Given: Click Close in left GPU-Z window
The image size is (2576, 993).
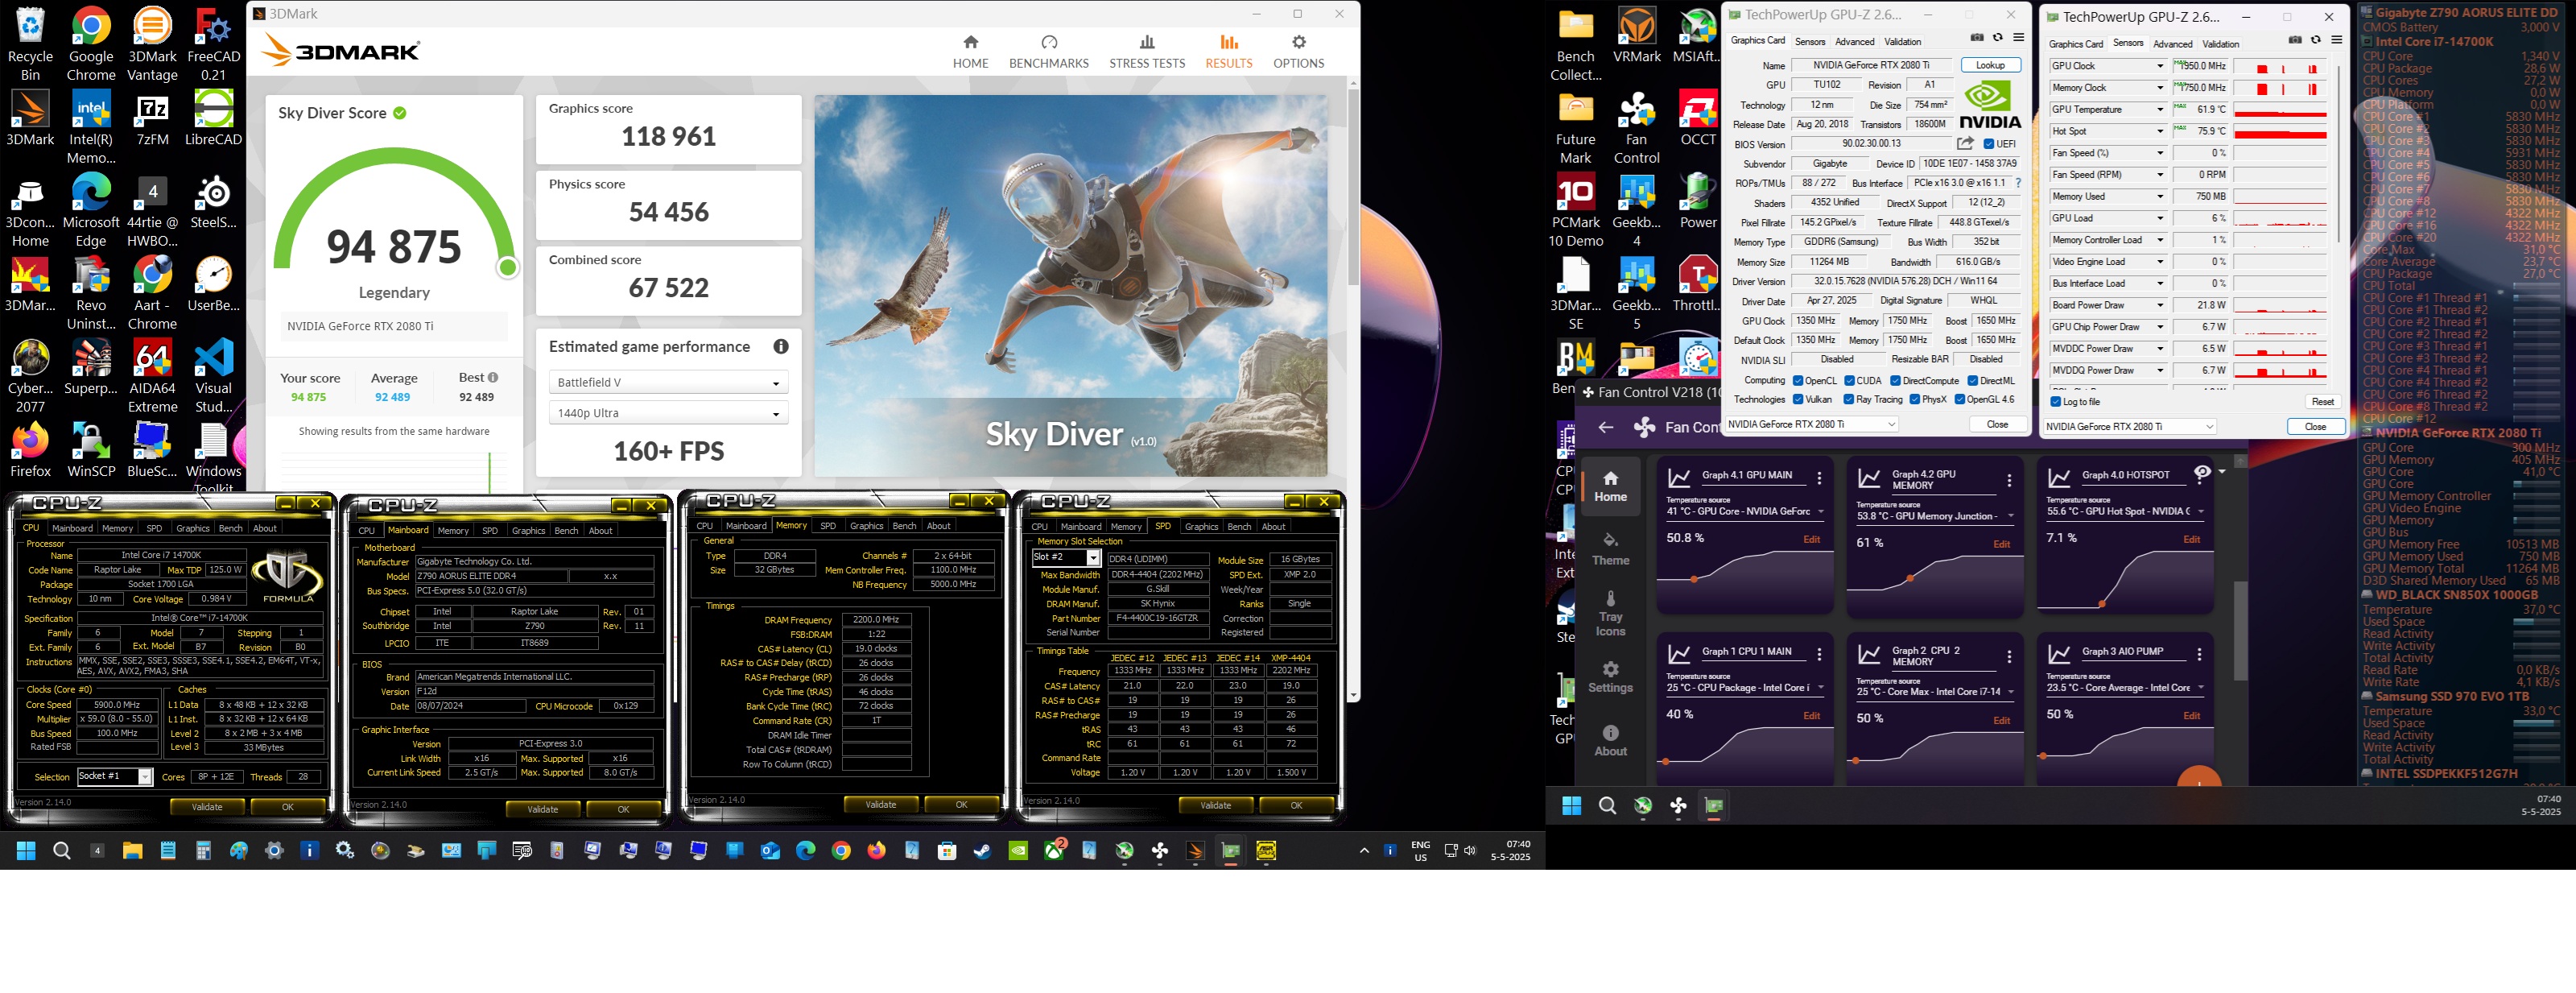Looking at the screenshot, I should coord(1997,424).
